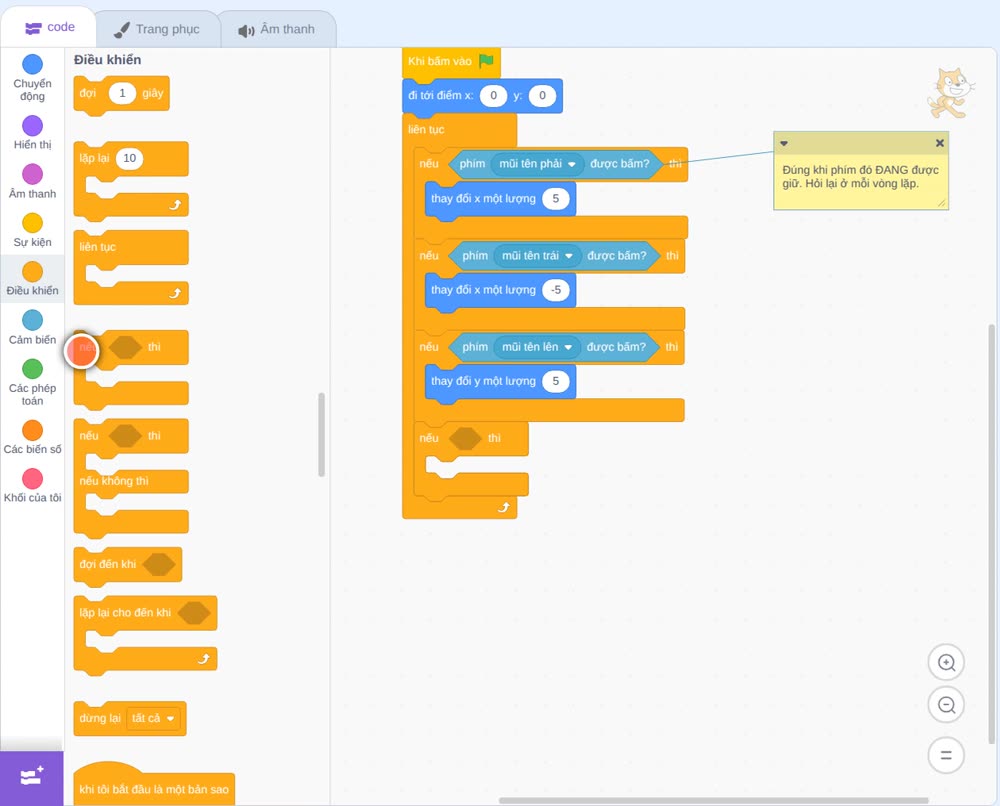Click the 5 value in thay đổi y block

tap(555, 381)
